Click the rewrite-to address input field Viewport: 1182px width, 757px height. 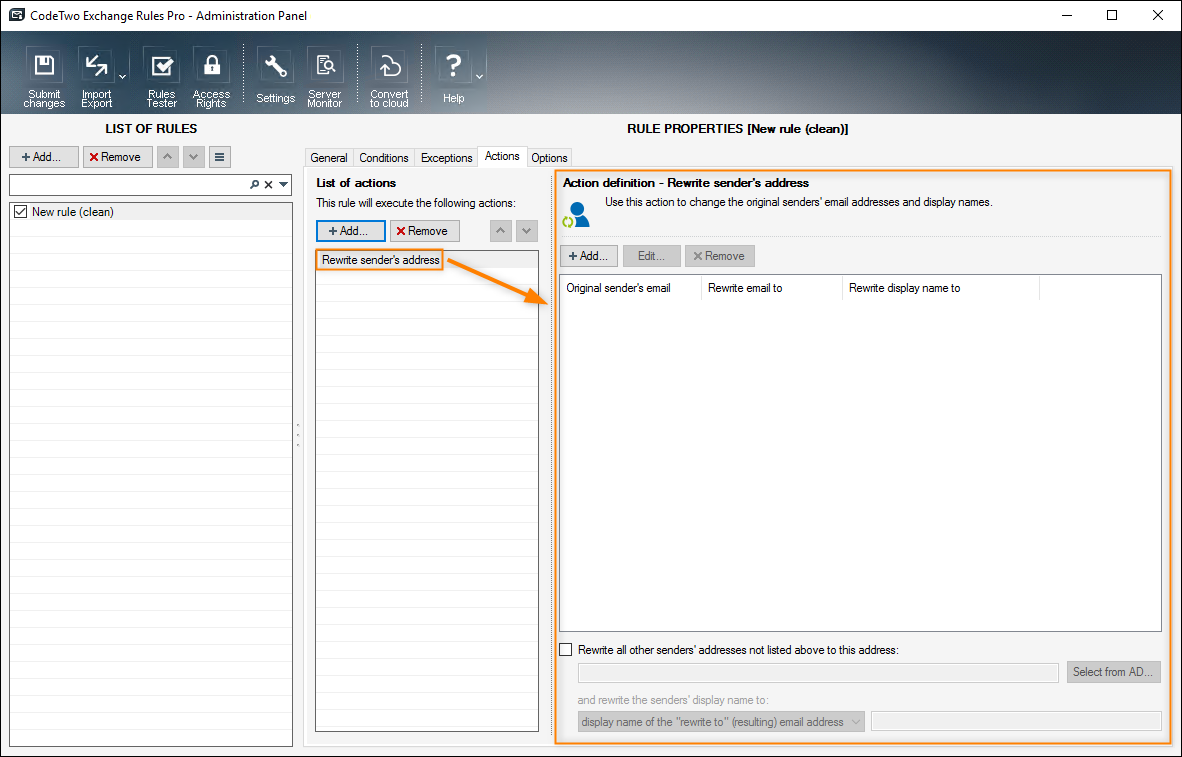[818, 672]
